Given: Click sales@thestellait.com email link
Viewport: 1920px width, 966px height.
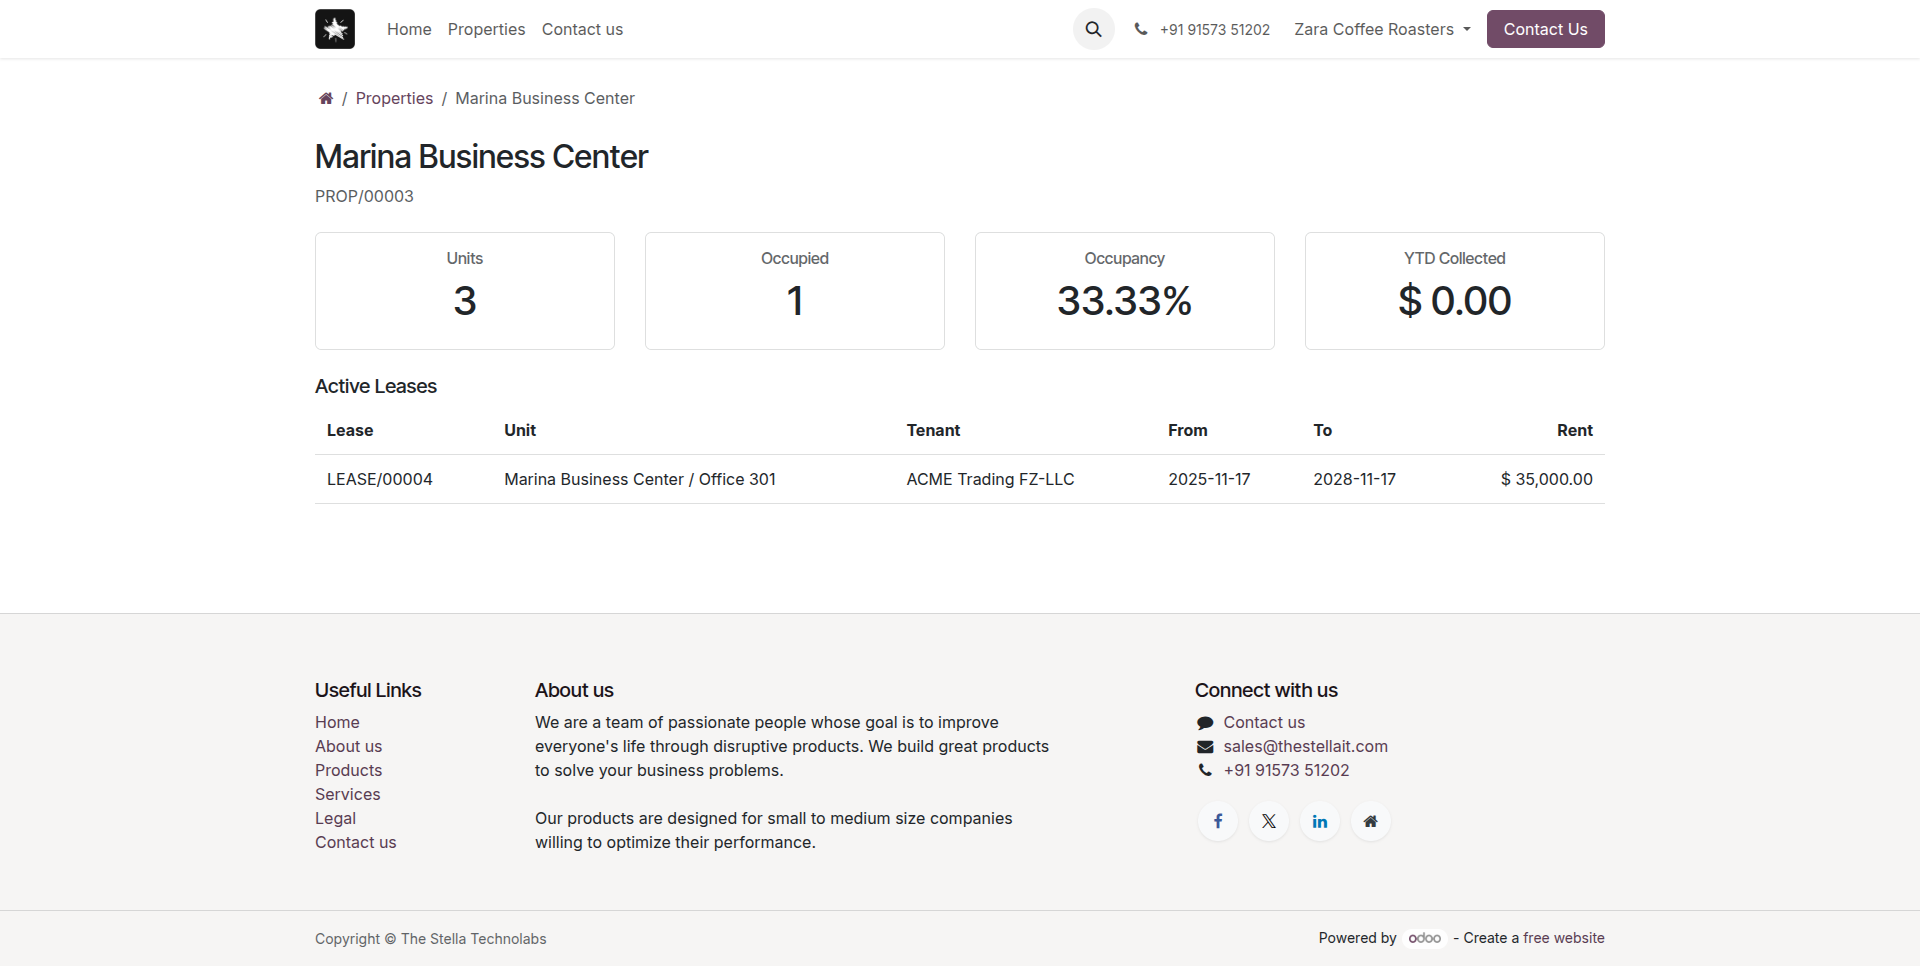Looking at the screenshot, I should pos(1305,746).
